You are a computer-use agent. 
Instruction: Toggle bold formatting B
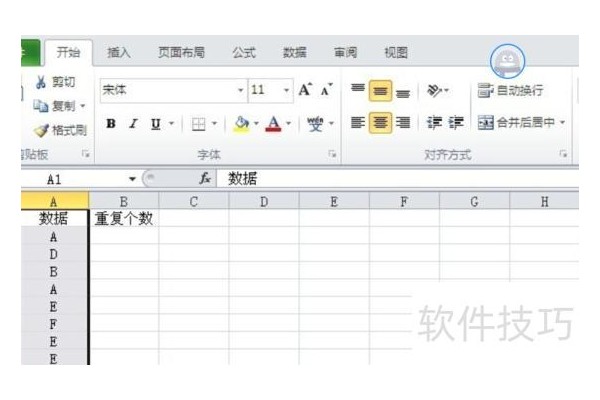pos(111,124)
